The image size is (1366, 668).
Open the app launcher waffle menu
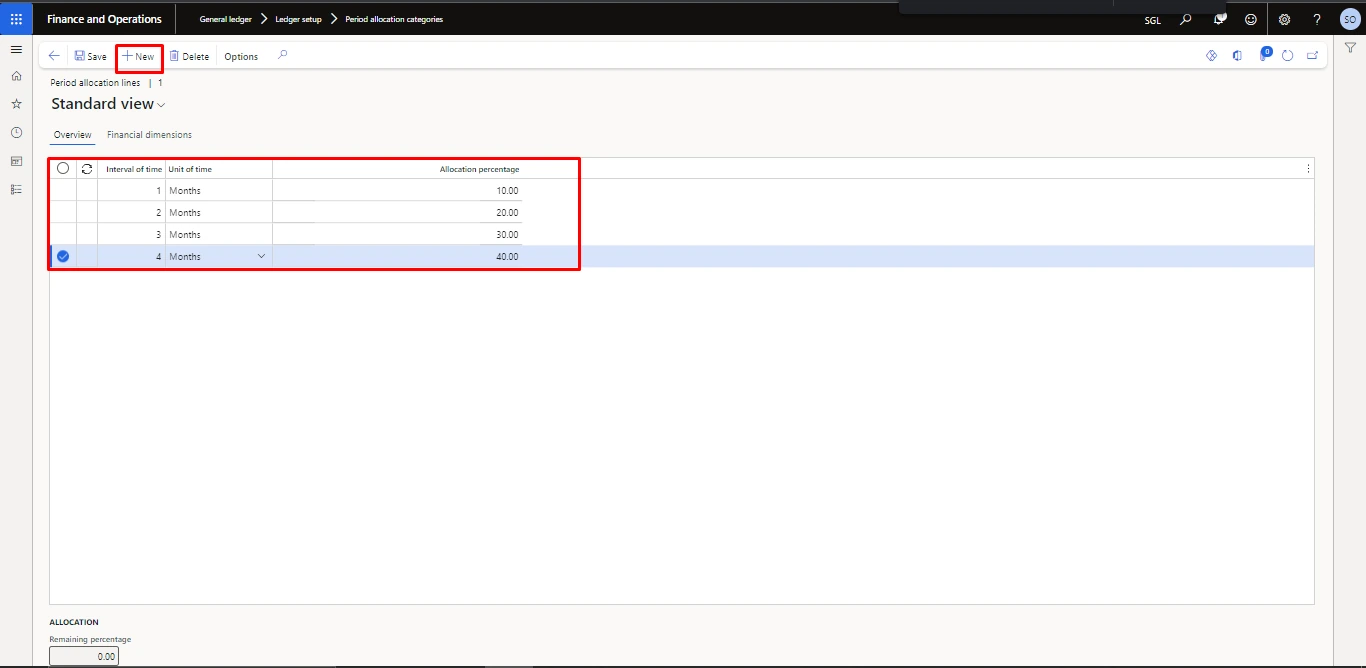[x=16, y=19]
